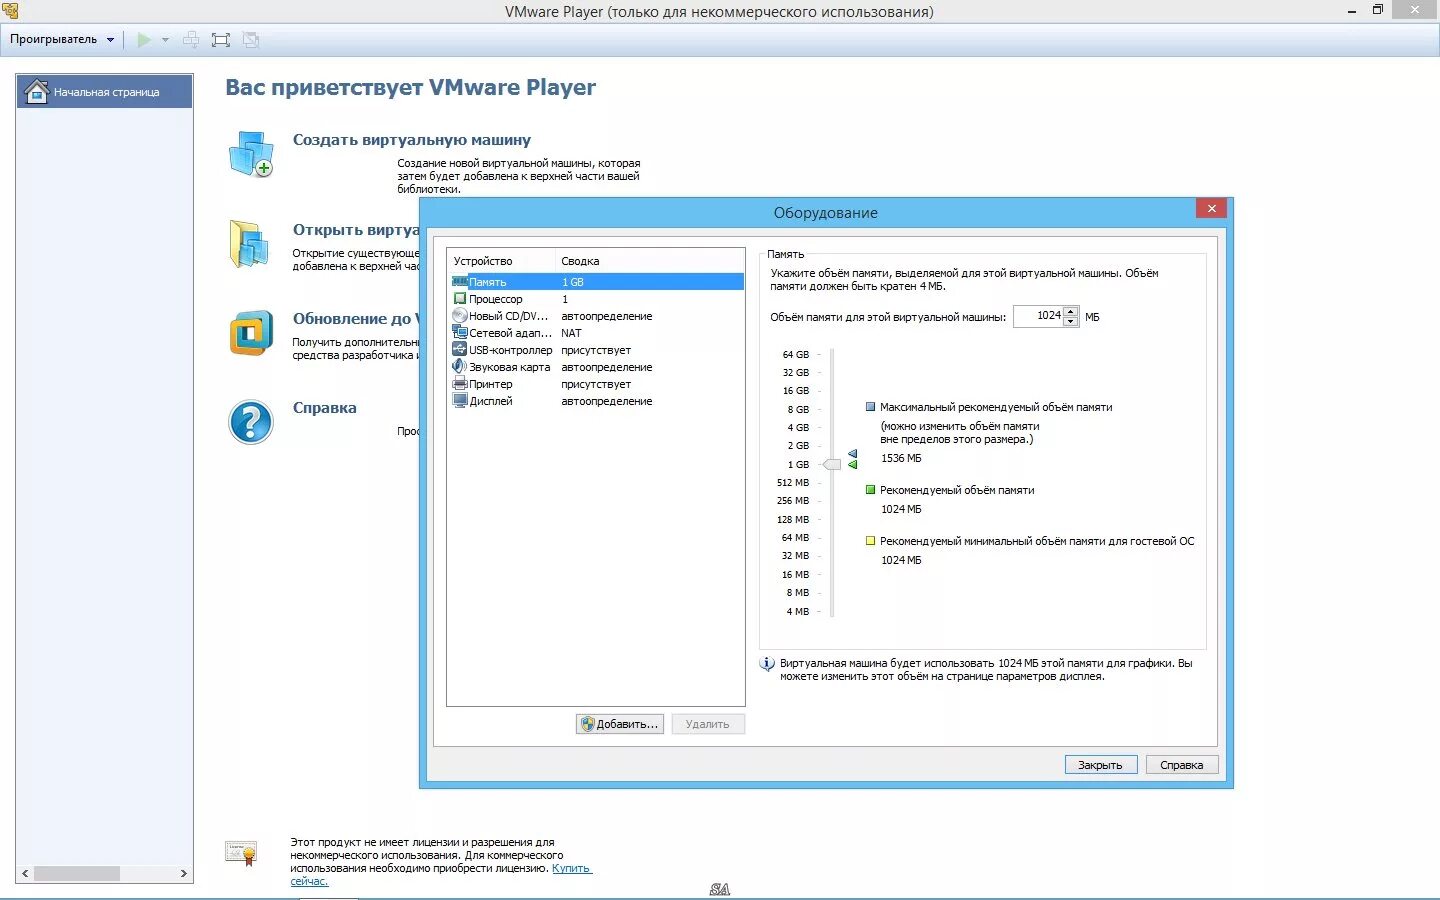
Task: Select the Дисплей device row
Action: pyautogui.click(x=597, y=401)
